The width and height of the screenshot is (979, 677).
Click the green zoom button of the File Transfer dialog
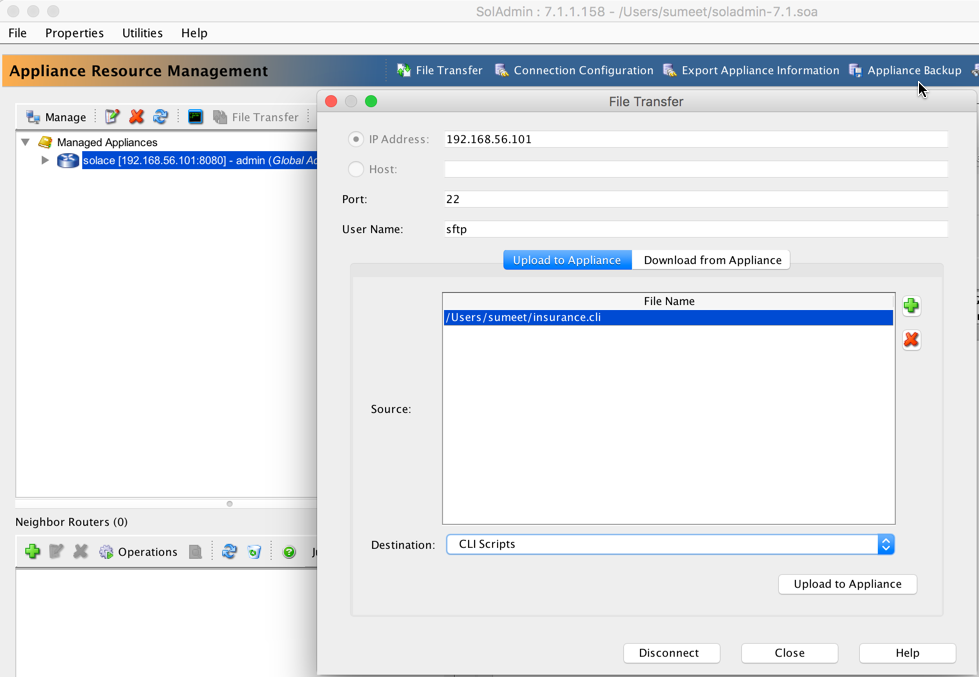371,101
